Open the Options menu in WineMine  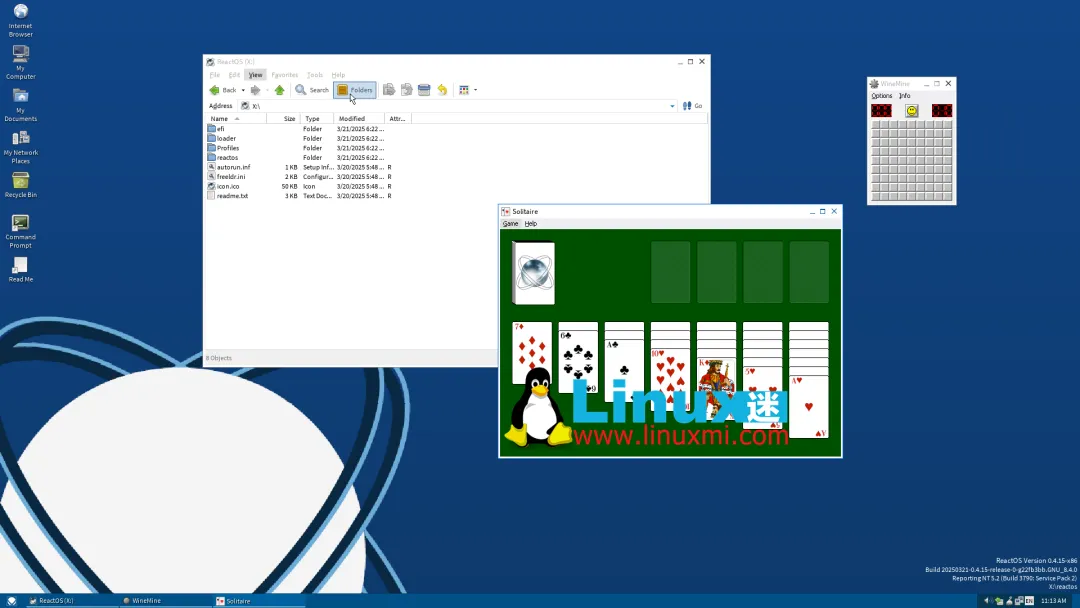click(x=882, y=96)
